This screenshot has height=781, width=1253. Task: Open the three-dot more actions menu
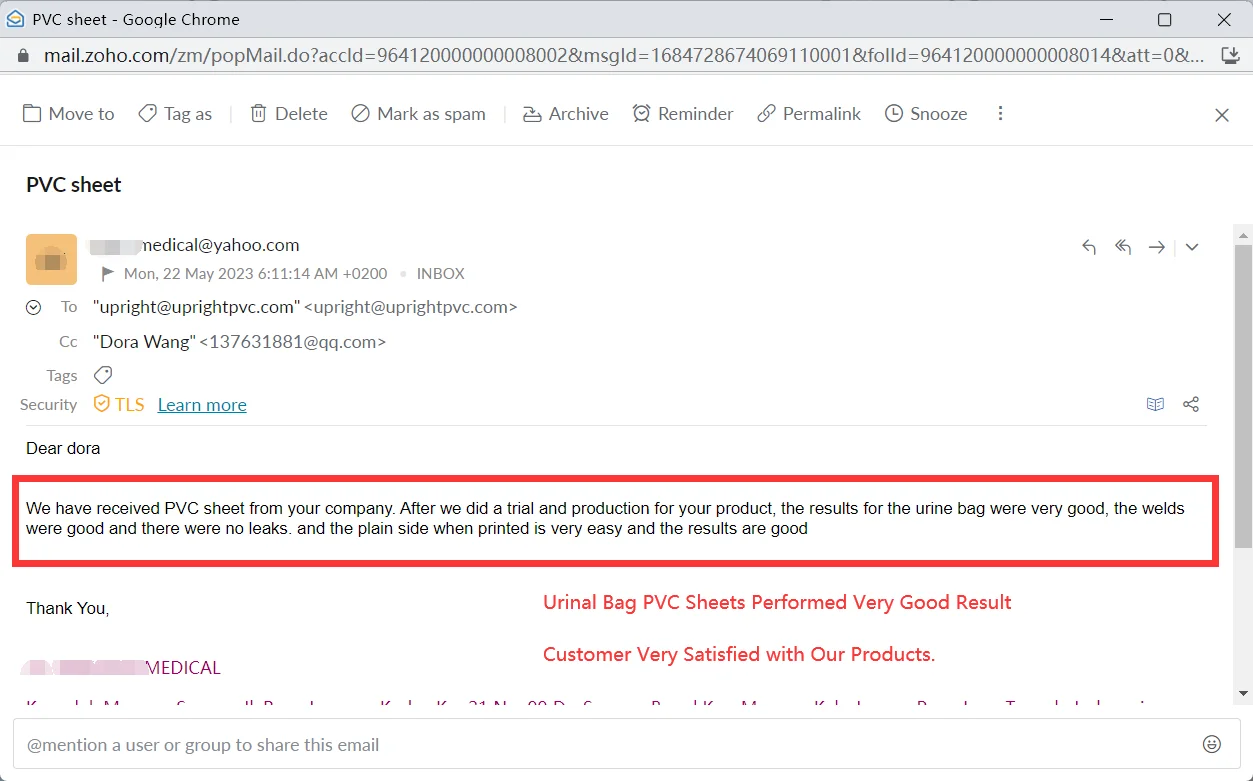1000,114
